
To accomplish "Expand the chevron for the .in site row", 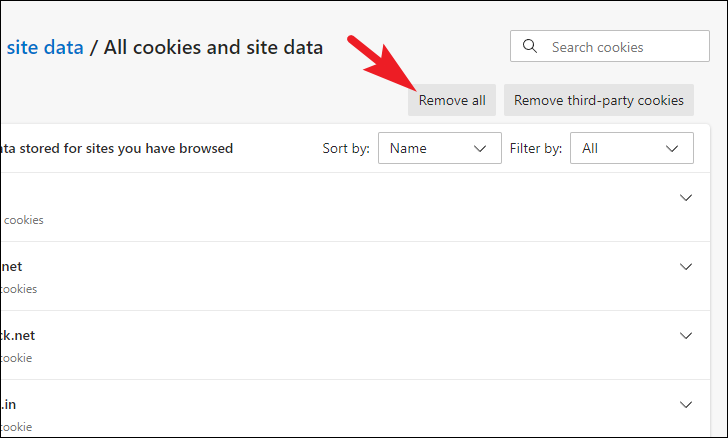I will (x=686, y=405).
